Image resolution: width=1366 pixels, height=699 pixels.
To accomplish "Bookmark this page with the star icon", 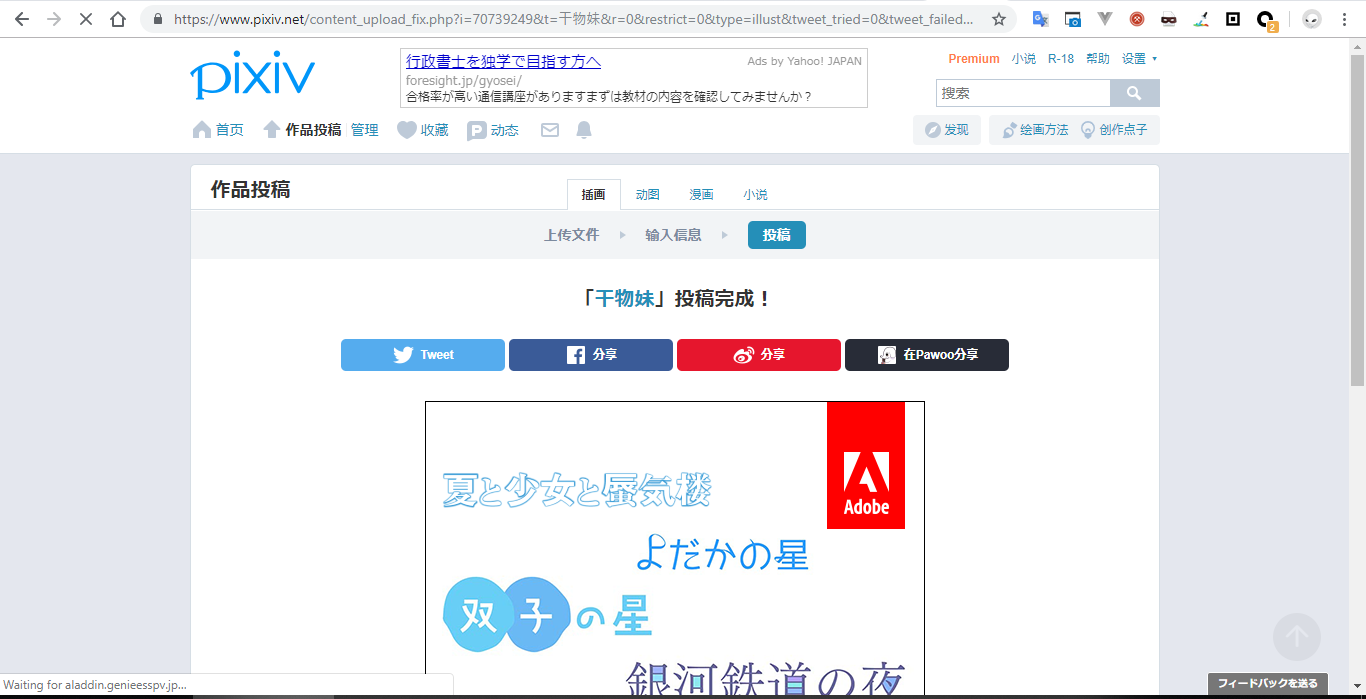I will tap(998, 19).
